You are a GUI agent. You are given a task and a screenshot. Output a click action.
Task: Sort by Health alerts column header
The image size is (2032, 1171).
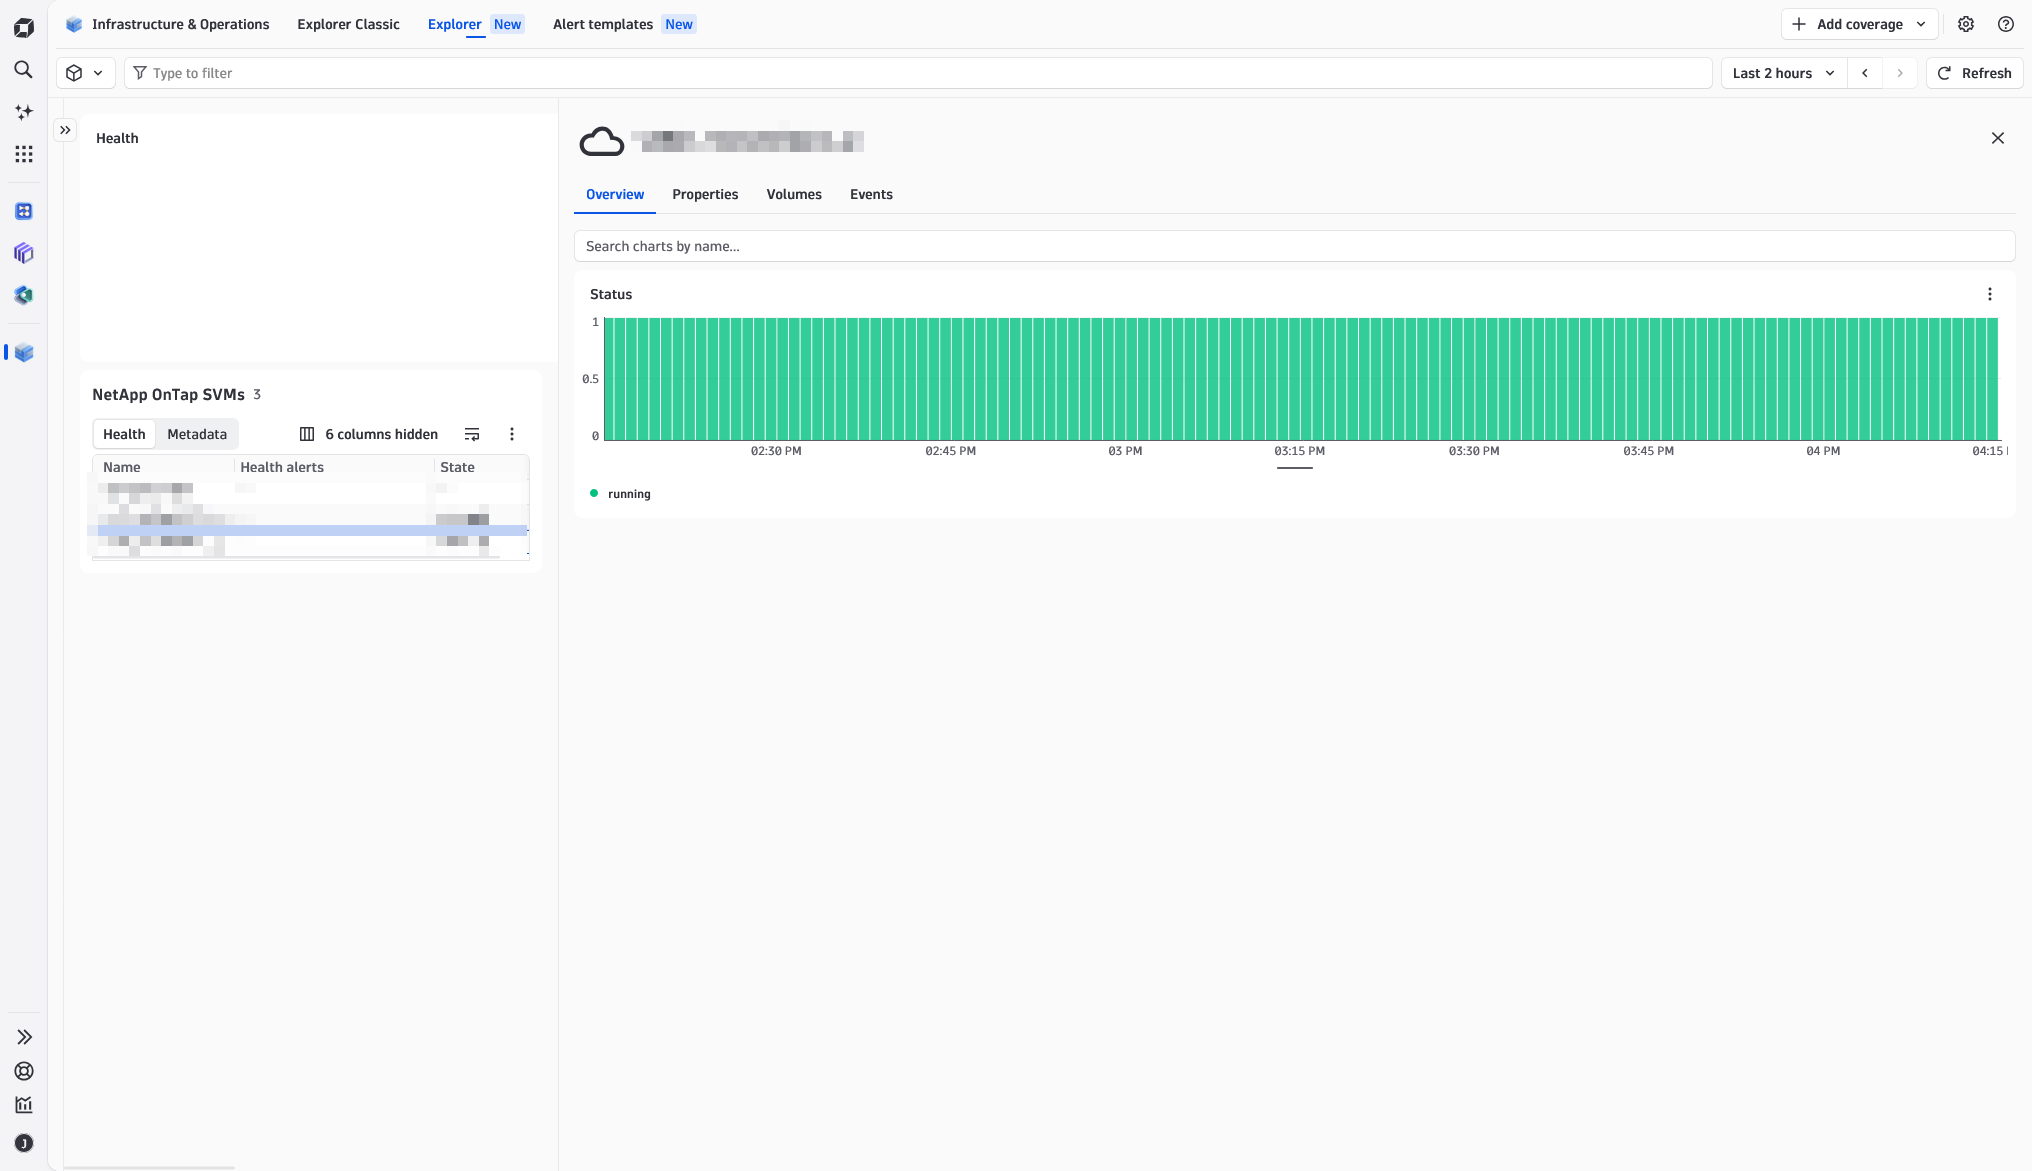tap(282, 467)
